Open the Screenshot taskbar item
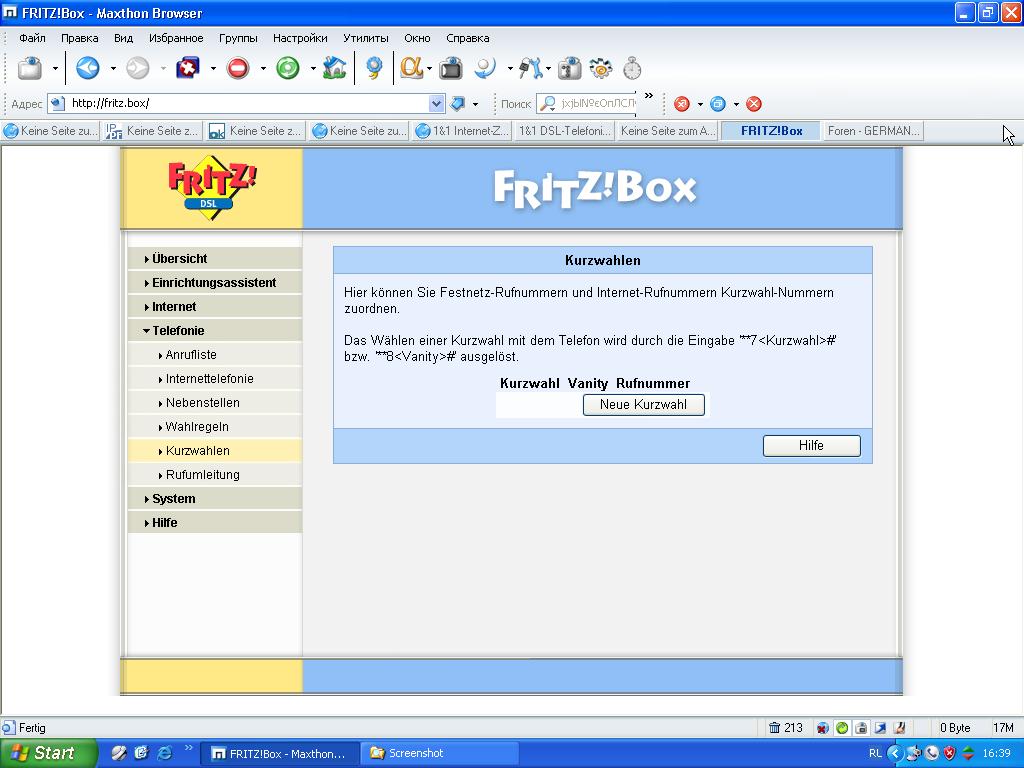Screen dimensions: 1024x768 [441, 753]
